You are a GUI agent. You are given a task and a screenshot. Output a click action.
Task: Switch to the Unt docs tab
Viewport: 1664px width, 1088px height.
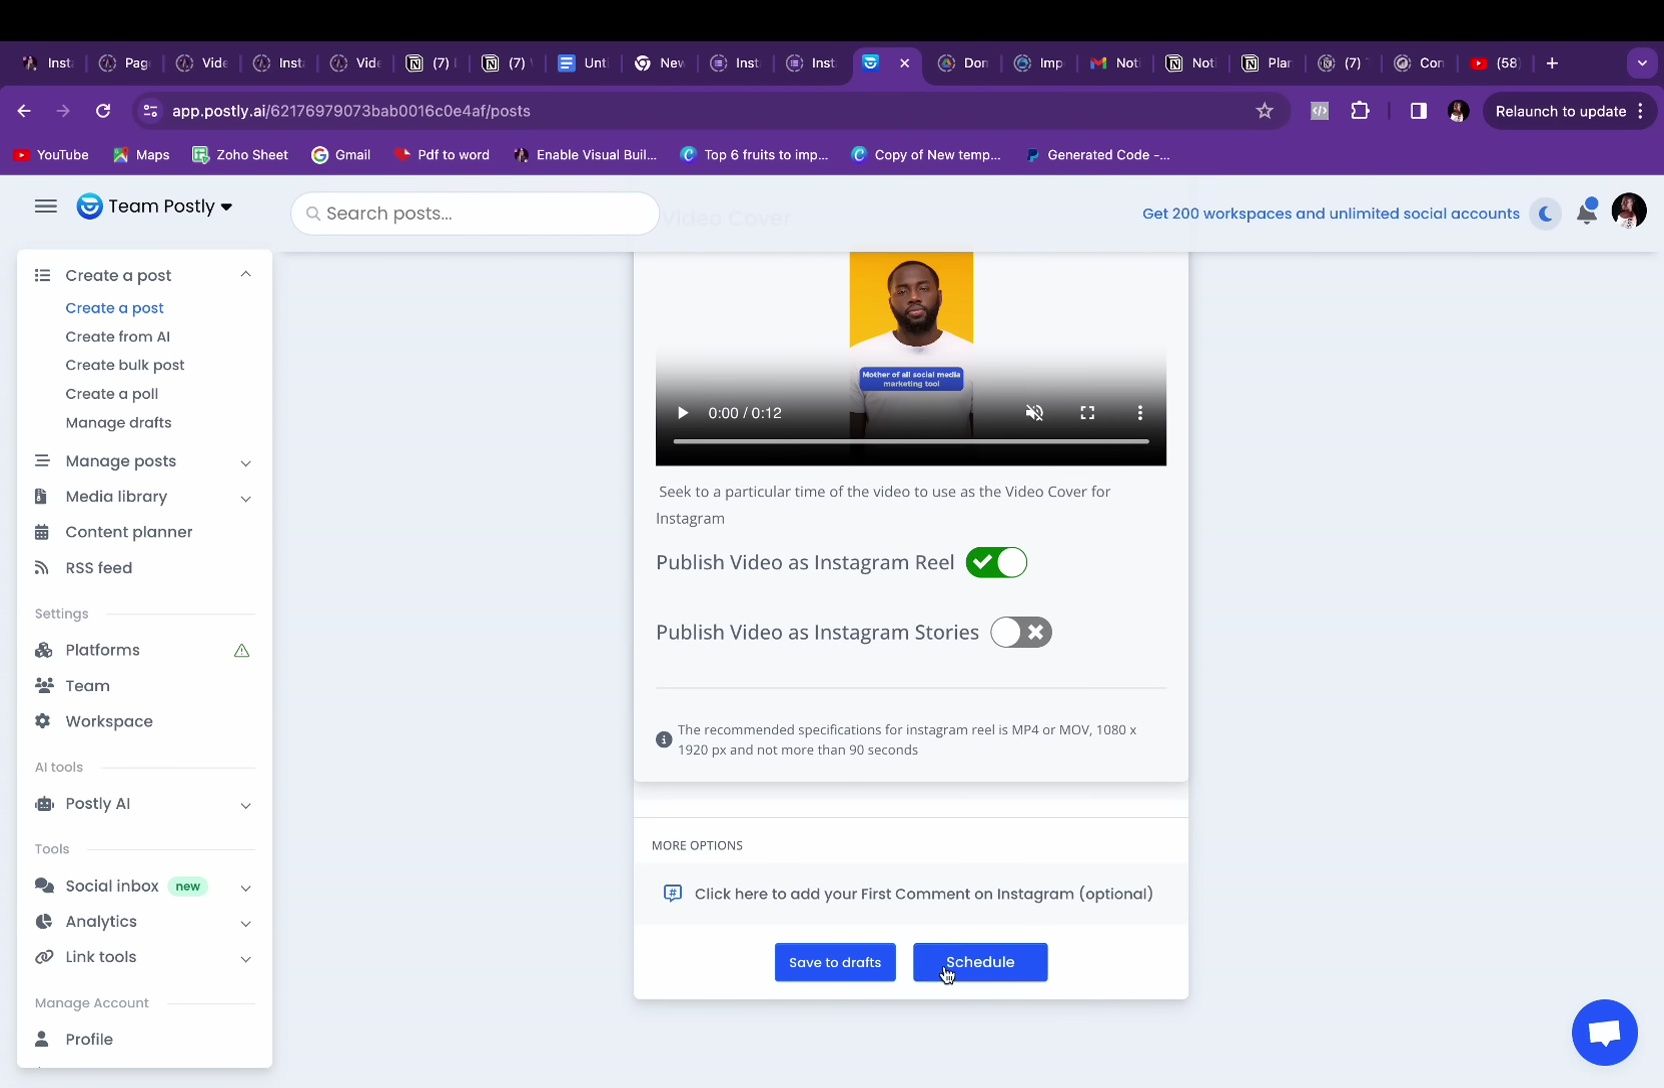(x=583, y=63)
